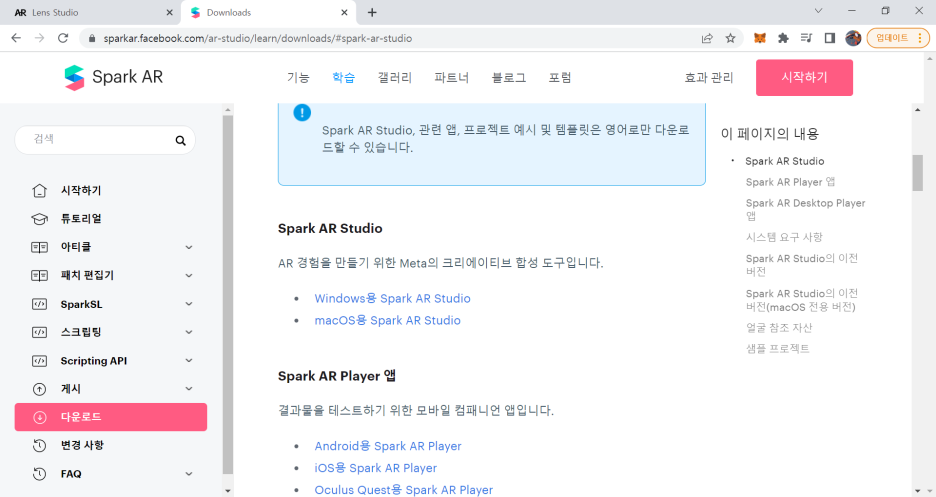This screenshot has width=936, height=497.
Task: Open the 학습 nav menu
Action: pos(343,78)
